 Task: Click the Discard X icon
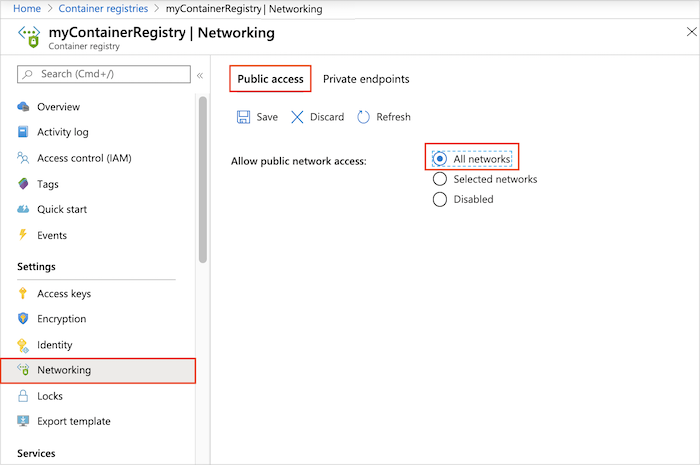tap(297, 117)
